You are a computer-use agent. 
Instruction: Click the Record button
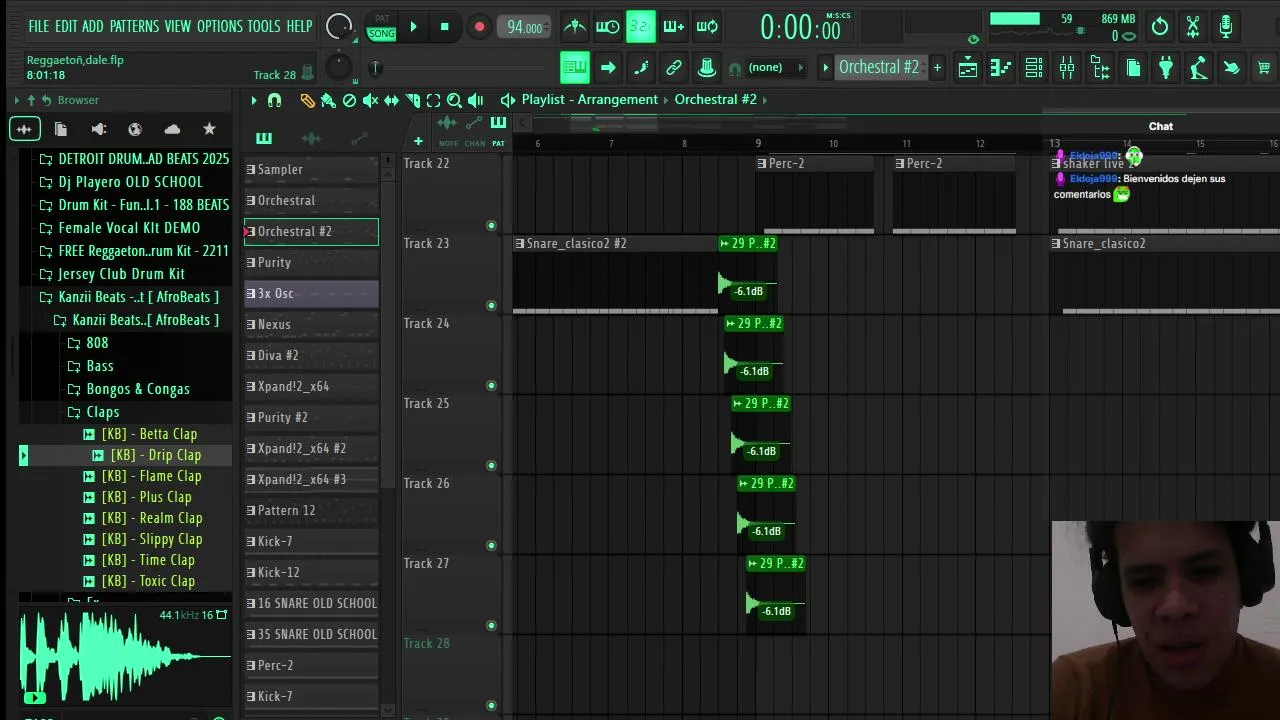point(479,27)
